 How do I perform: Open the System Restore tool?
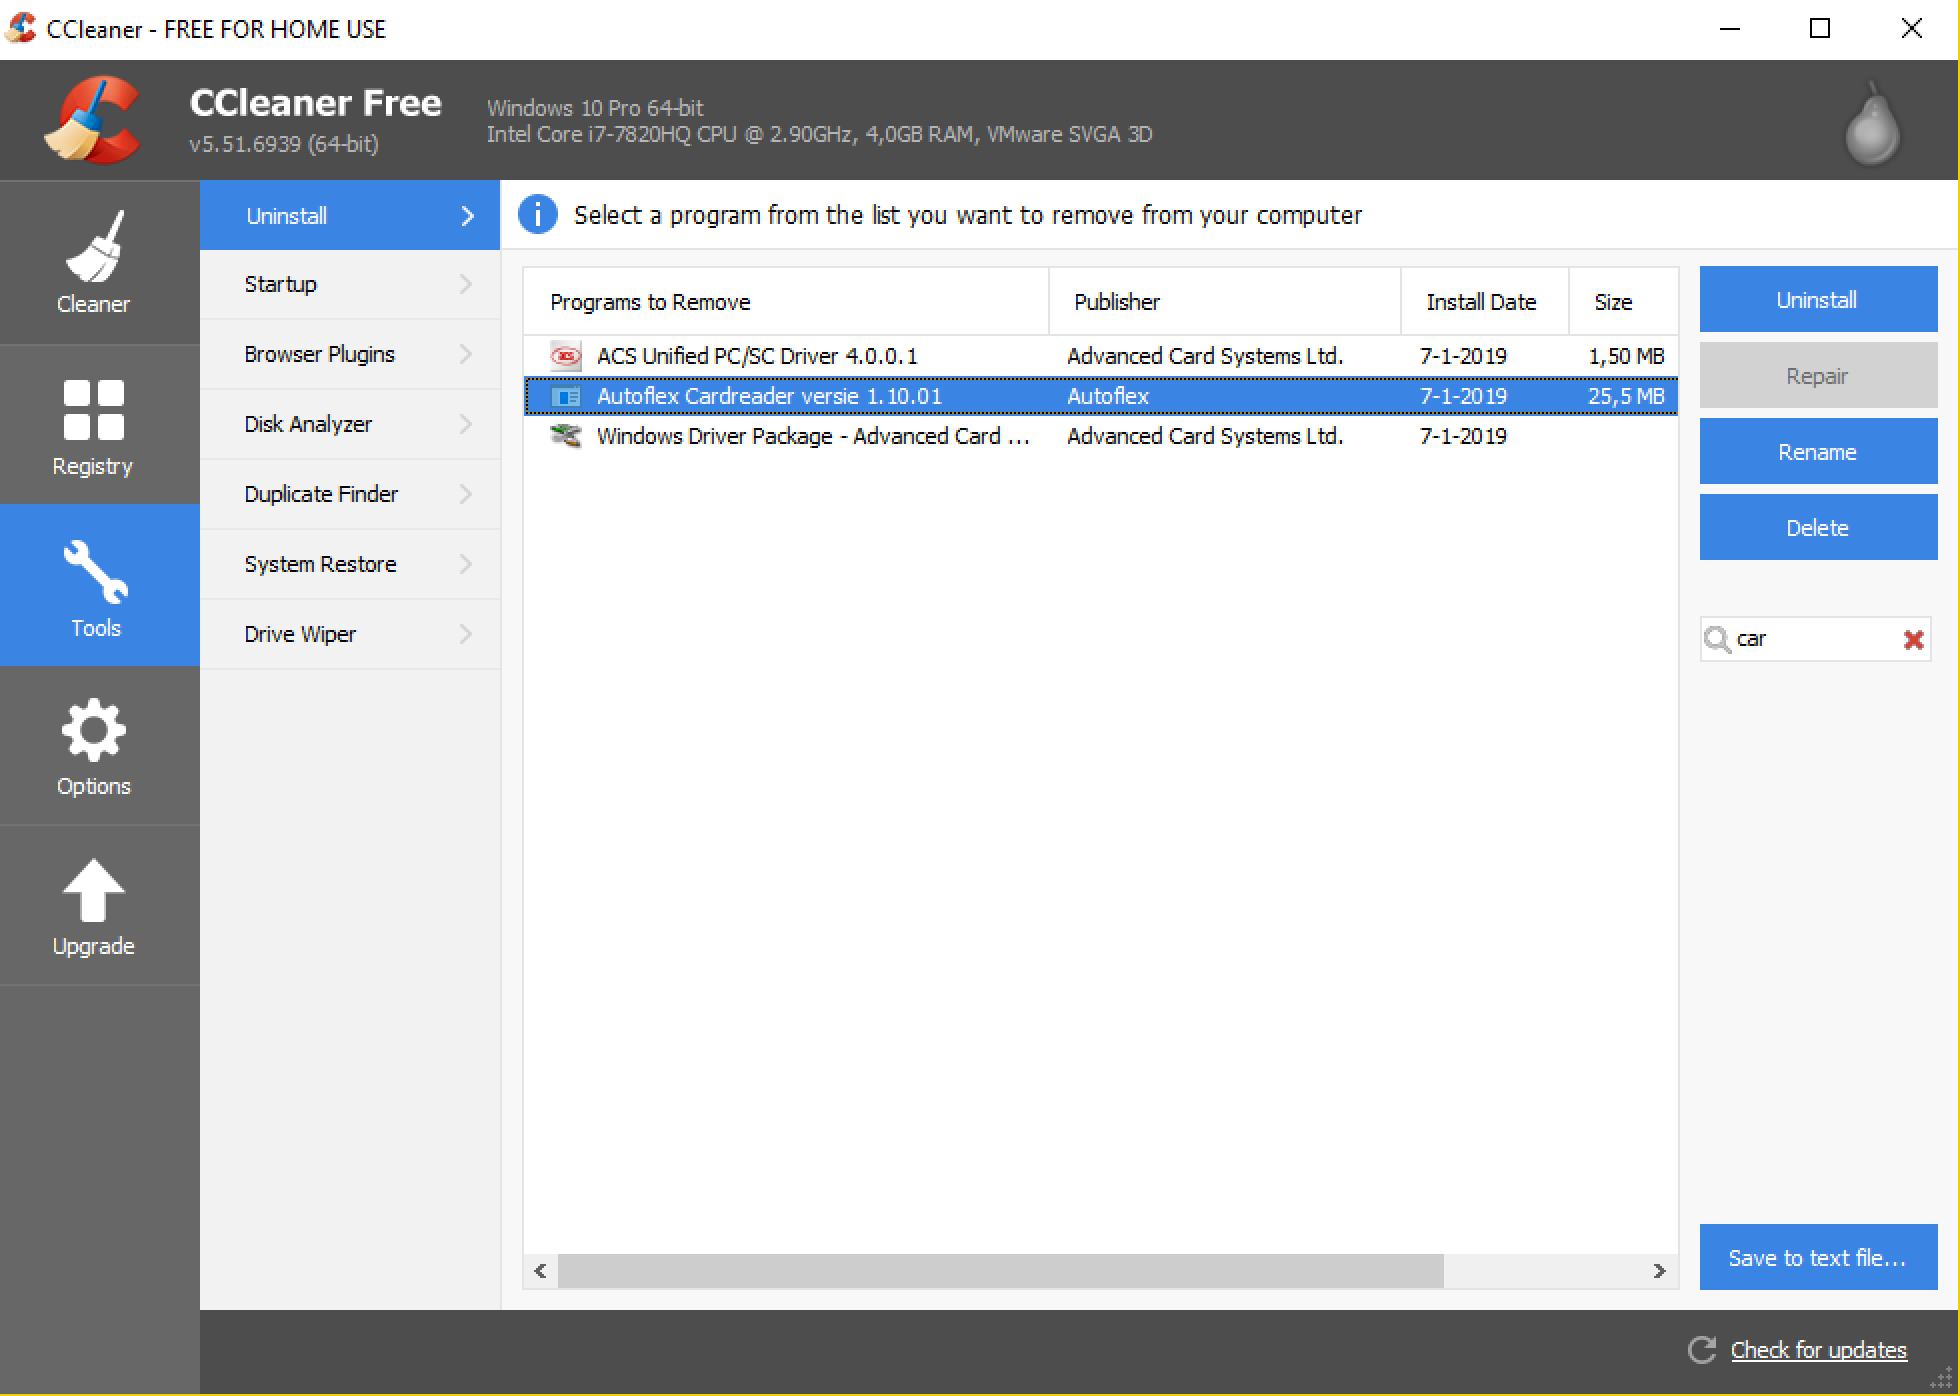(x=320, y=564)
